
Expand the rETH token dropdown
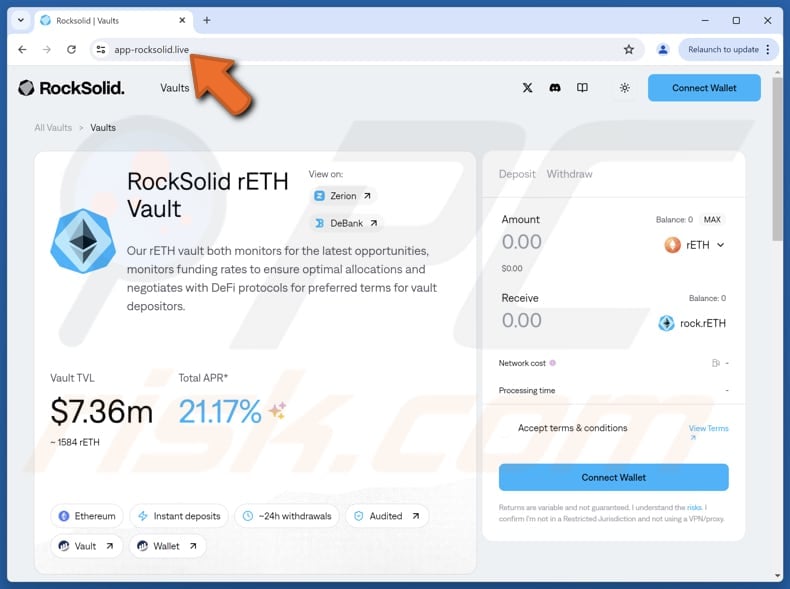coord(695,245)
